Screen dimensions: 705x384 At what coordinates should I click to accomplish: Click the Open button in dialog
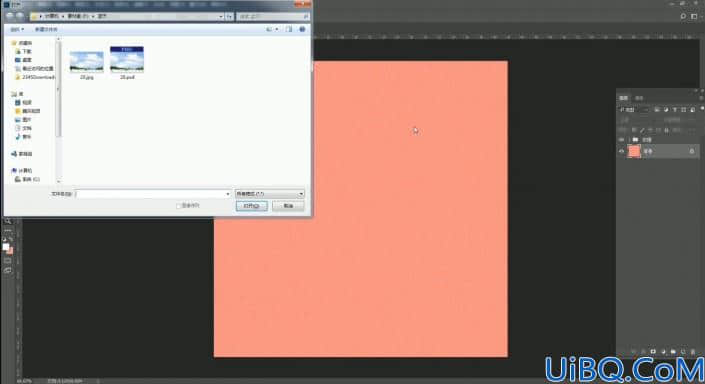tap(252, 206)
